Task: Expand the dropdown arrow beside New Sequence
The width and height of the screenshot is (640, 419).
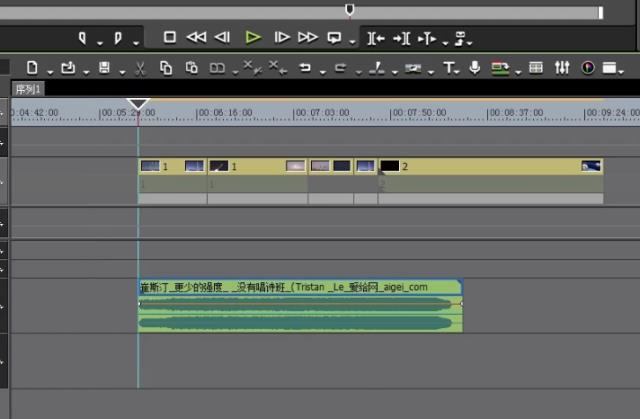Action: [48, 70]
